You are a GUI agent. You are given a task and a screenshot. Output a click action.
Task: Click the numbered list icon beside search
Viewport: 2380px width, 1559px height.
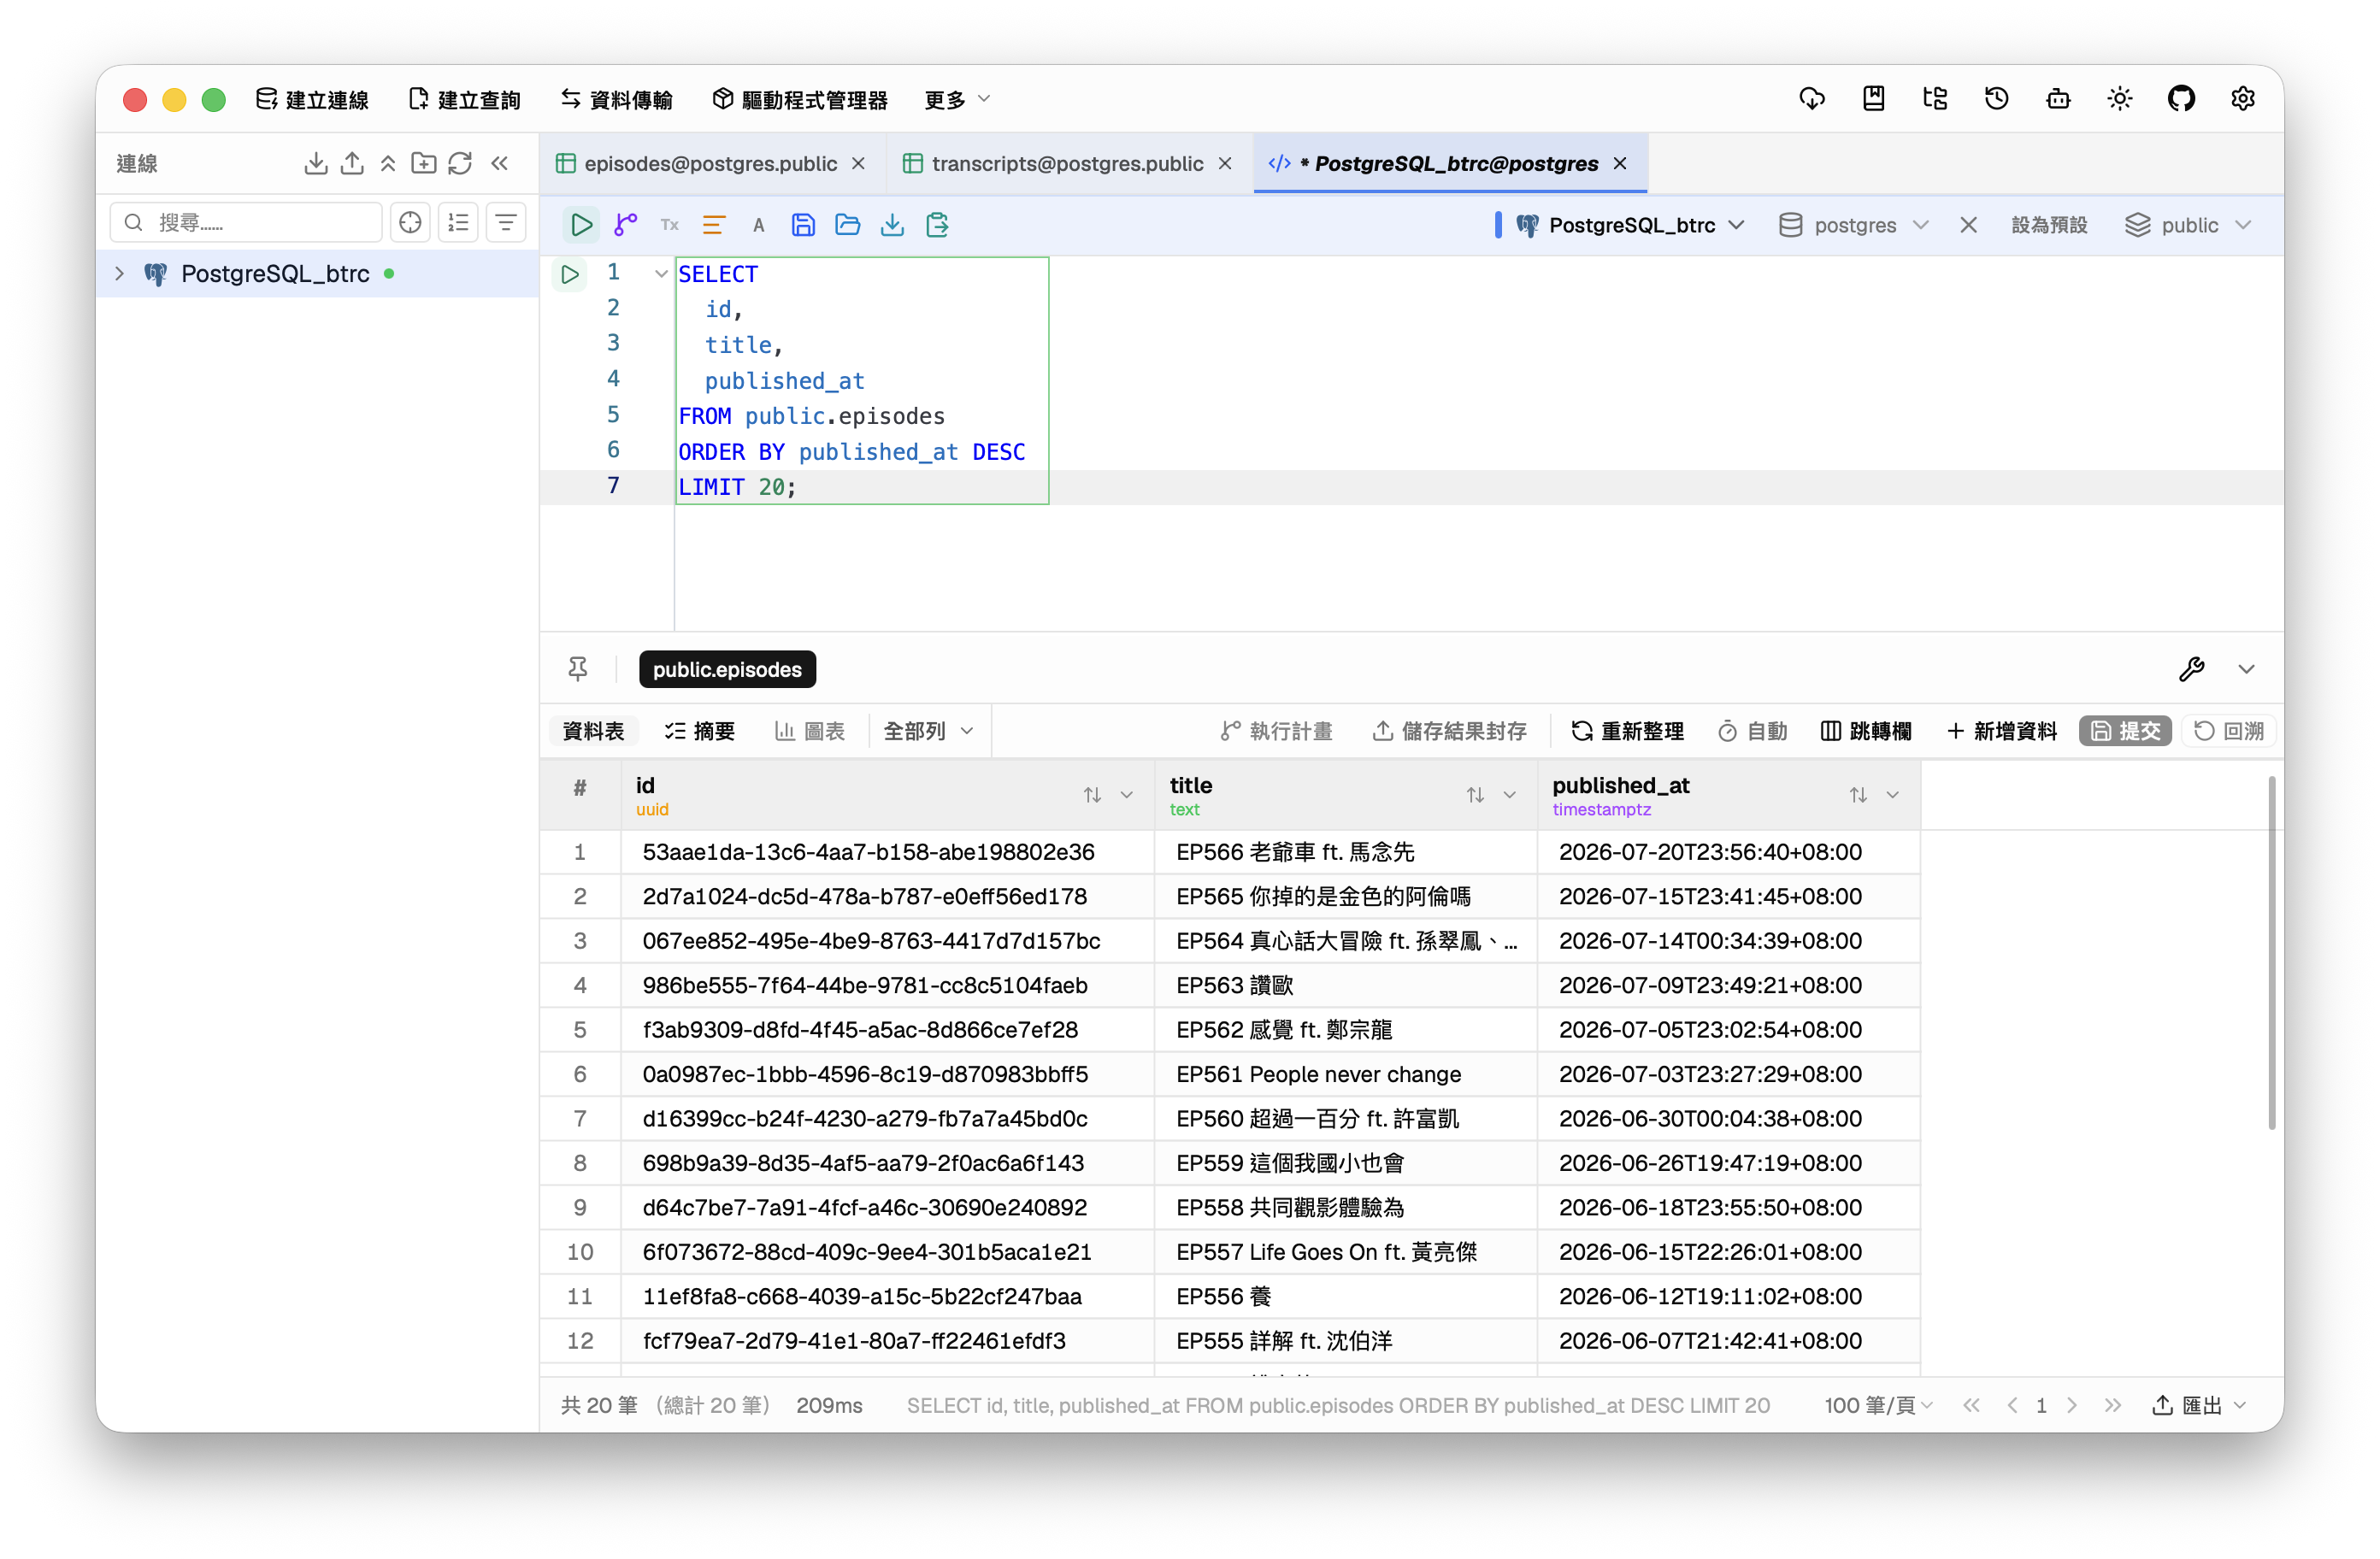click(458, 222)
